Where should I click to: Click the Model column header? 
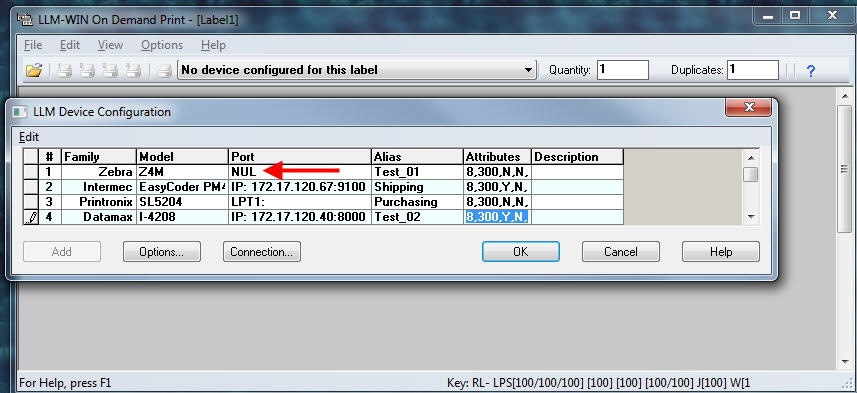point(183,157)
